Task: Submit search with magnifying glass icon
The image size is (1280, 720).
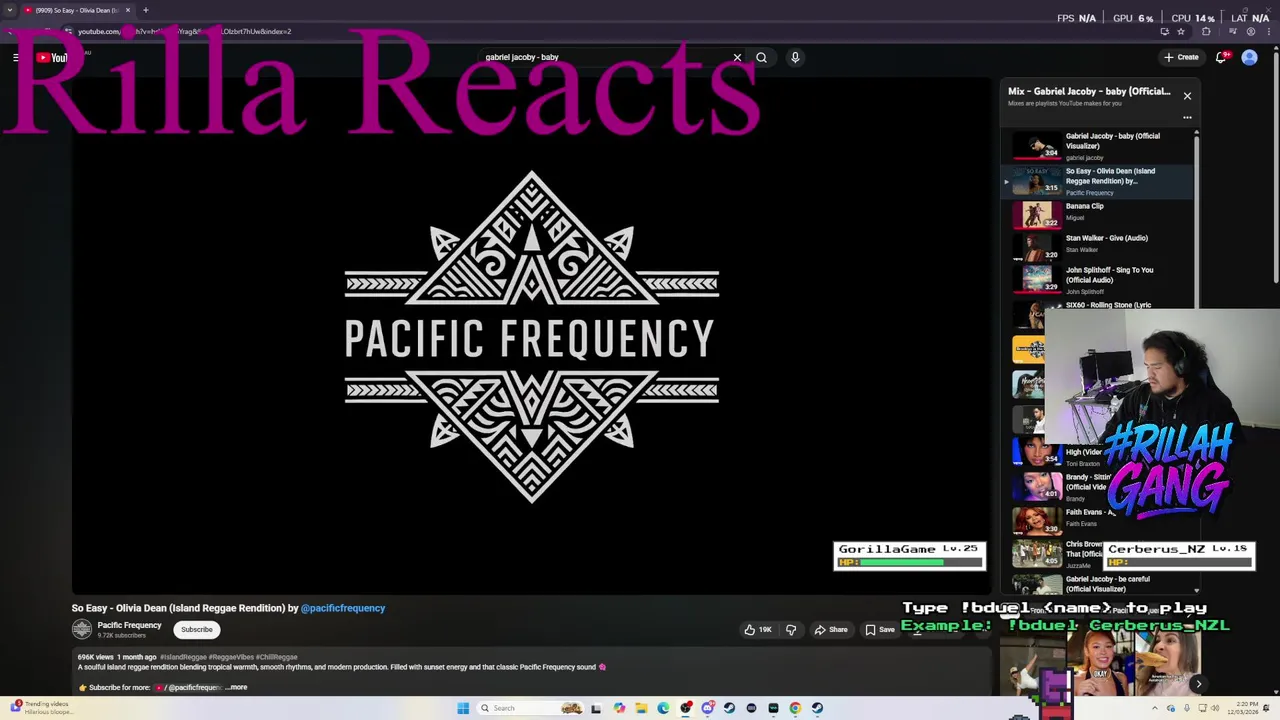Action: click(x=761, y=57)
